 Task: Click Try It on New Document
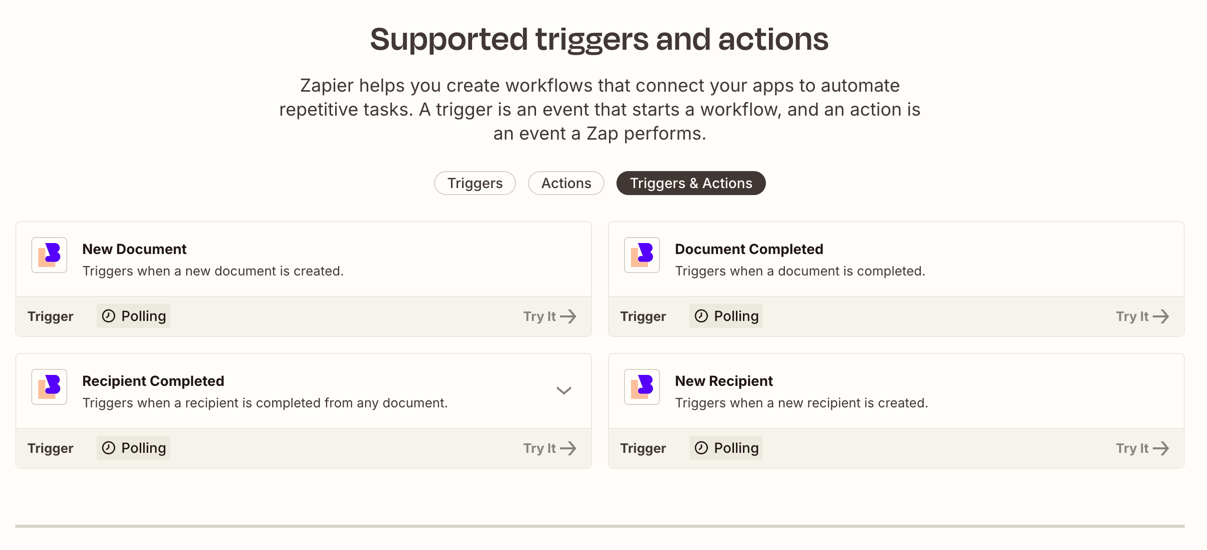click(550, 316)
